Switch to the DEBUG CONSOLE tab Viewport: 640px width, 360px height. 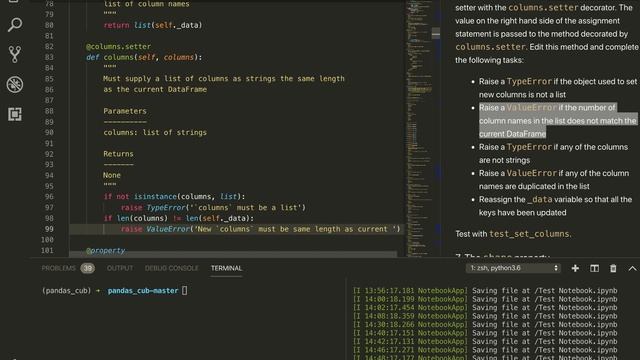pos(171,268)
